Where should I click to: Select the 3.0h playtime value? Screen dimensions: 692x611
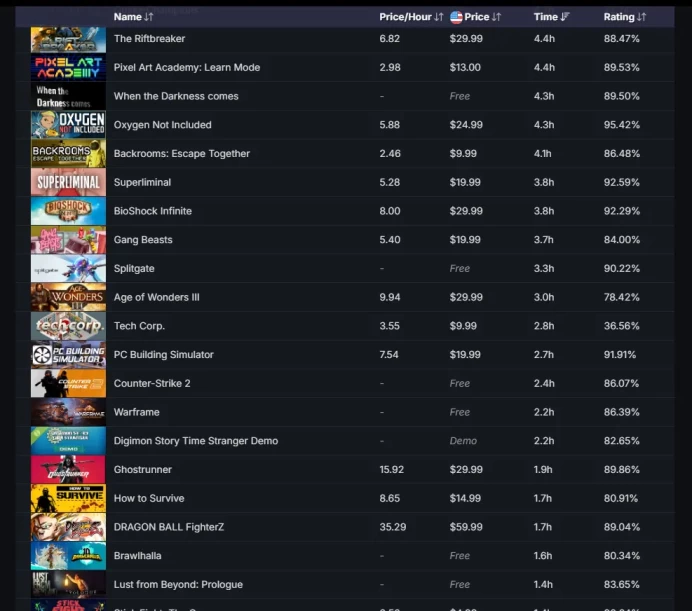544,297
